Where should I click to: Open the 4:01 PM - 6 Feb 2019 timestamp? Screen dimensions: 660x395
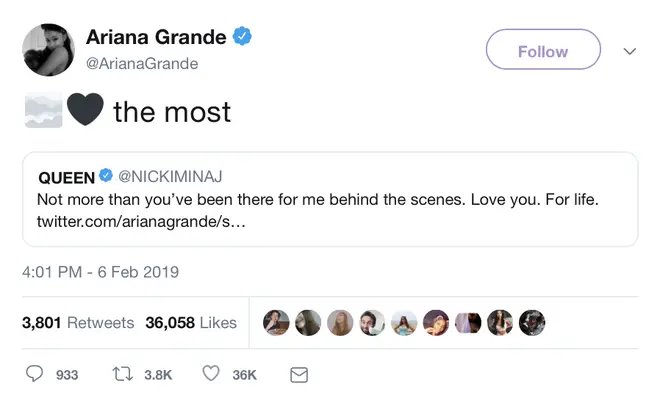[100, 272]
